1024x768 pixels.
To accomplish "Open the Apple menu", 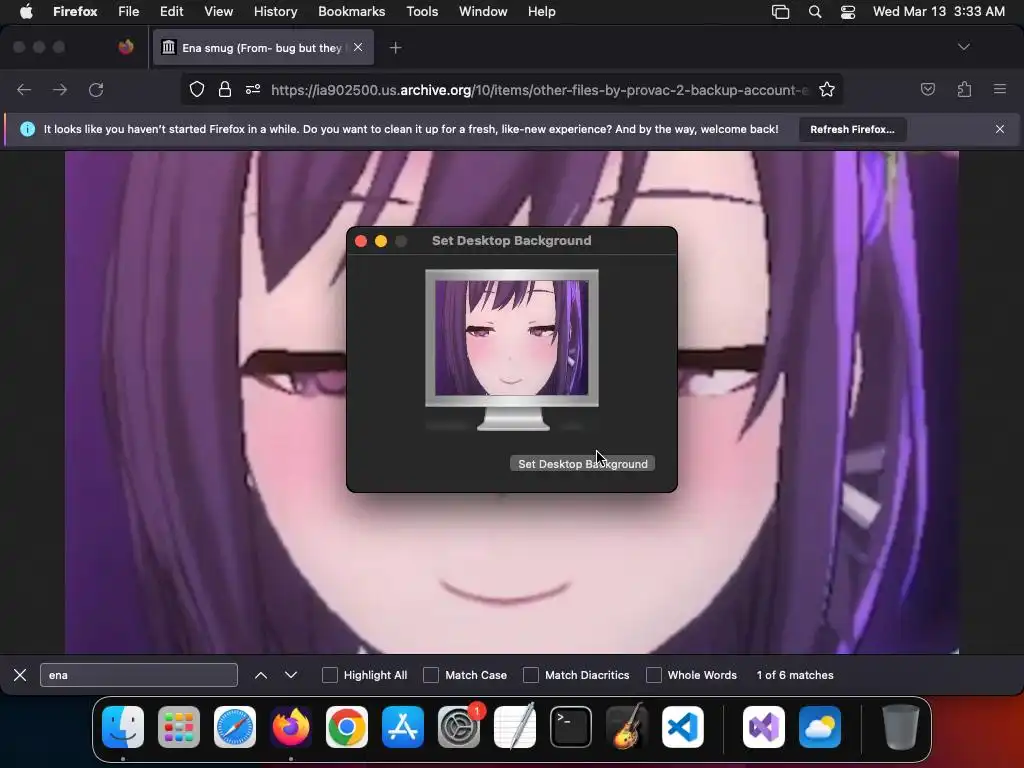I will [26, 12].
